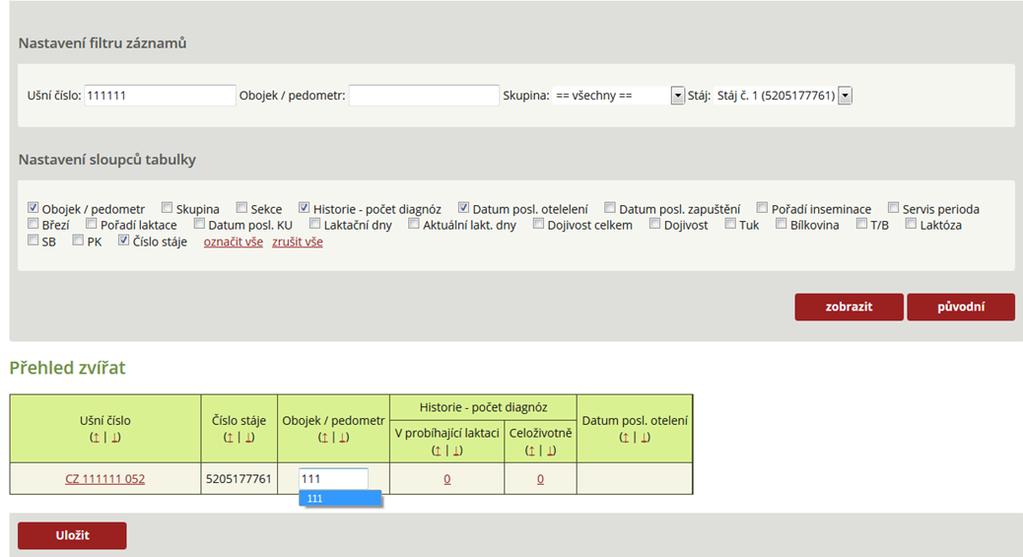This screenshot has height=557, width=1023.
Task: Check Laktační dny checkbox
Action: click(314, 224)
